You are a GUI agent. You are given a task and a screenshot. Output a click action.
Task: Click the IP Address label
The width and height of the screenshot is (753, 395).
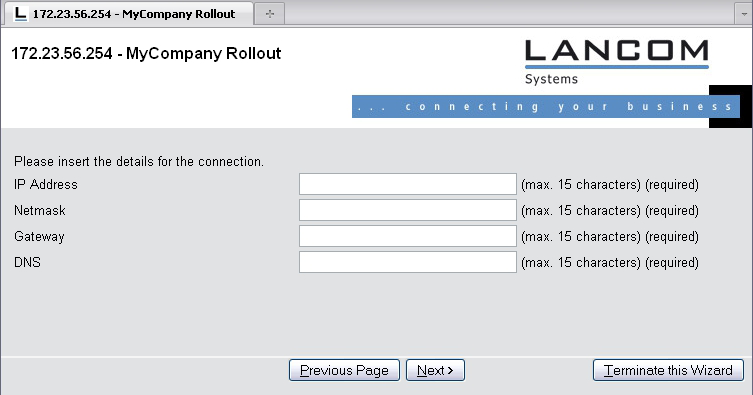click(46, 184)
